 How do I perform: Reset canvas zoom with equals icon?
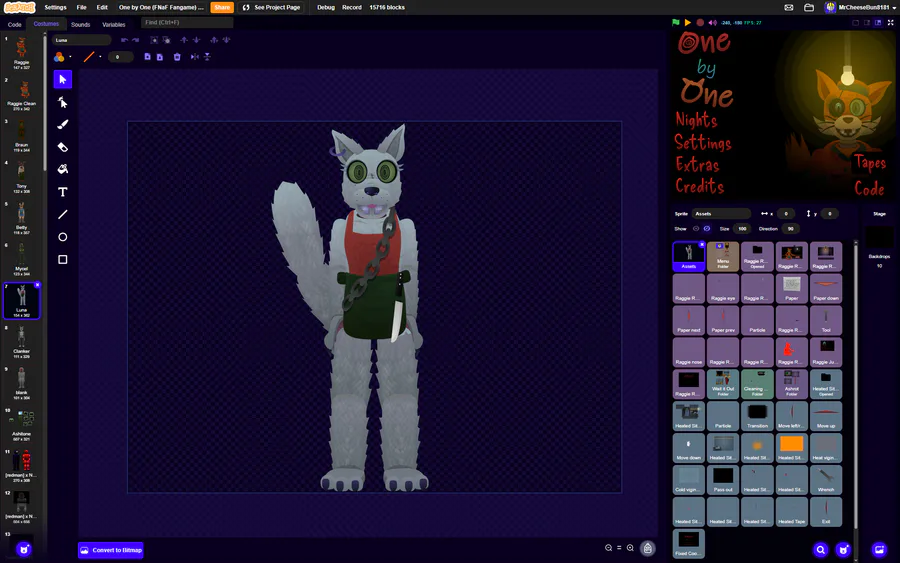point(619,548)
